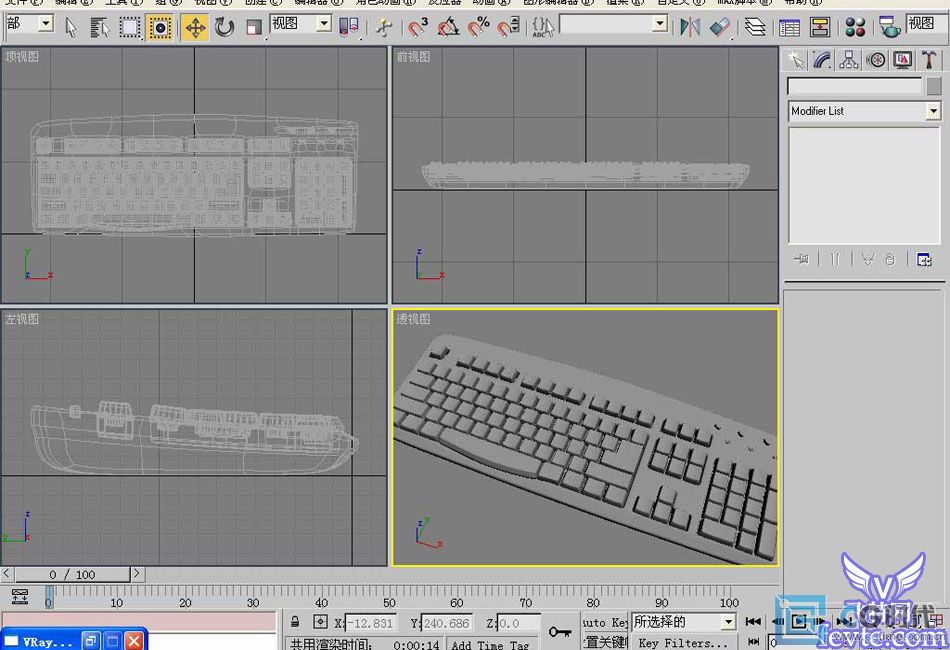Click Configure Modifier Sets icon
This screenshot has width=950, height=650.
point(924,259)
